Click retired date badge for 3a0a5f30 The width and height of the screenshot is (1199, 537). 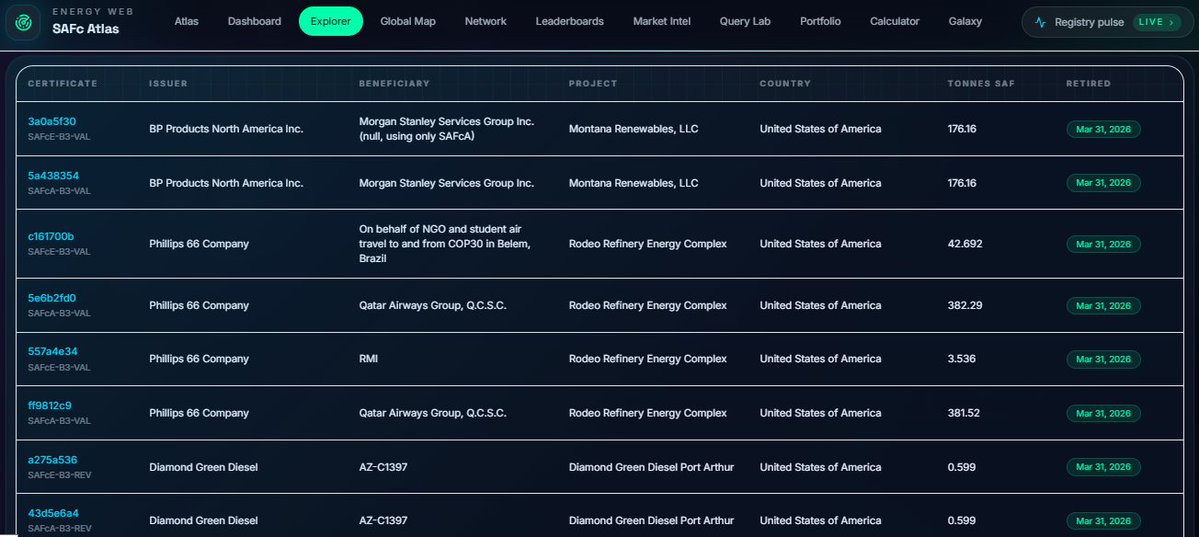pyautogui.click(x=1103, y=129)
